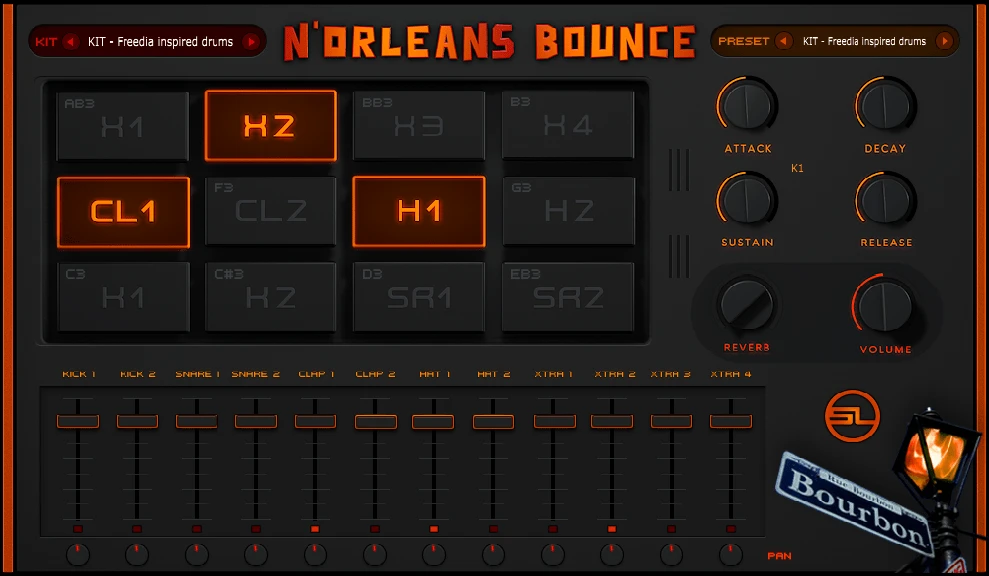Open the KIT name selector field
Screen dimensions: 989x576
[160, 42]
